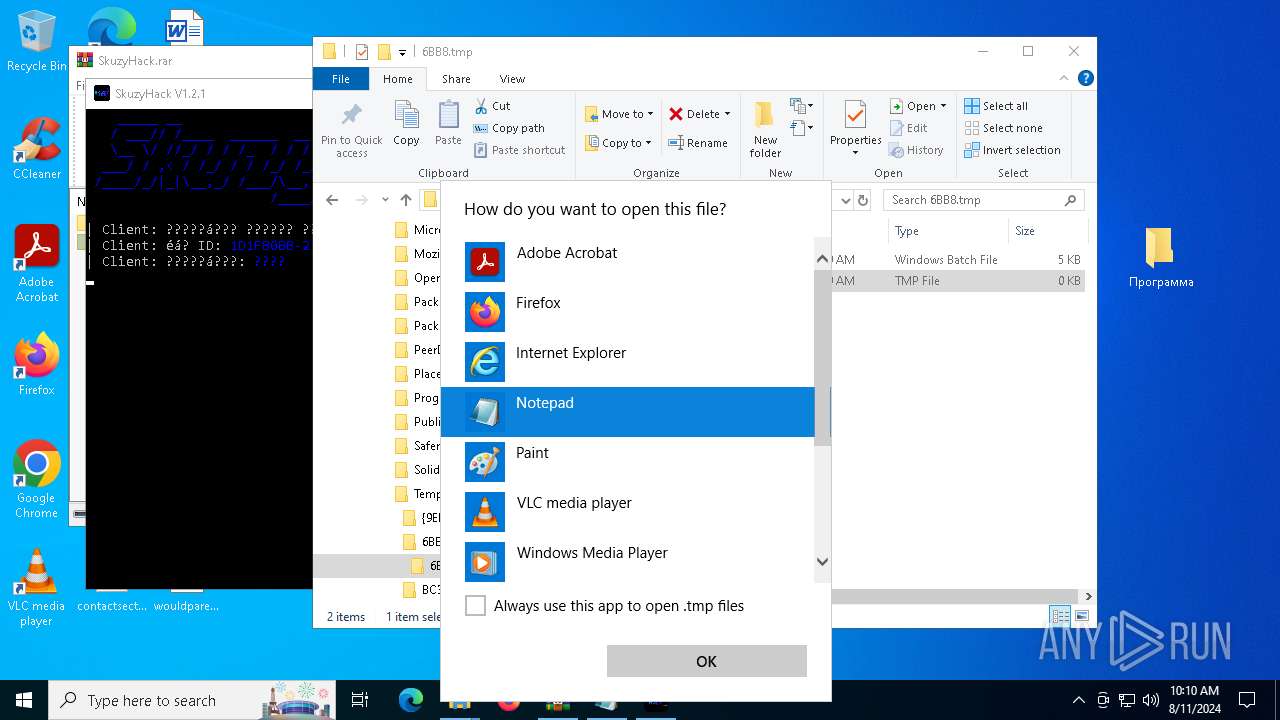Sort by the Type column header

click(949, 231)
